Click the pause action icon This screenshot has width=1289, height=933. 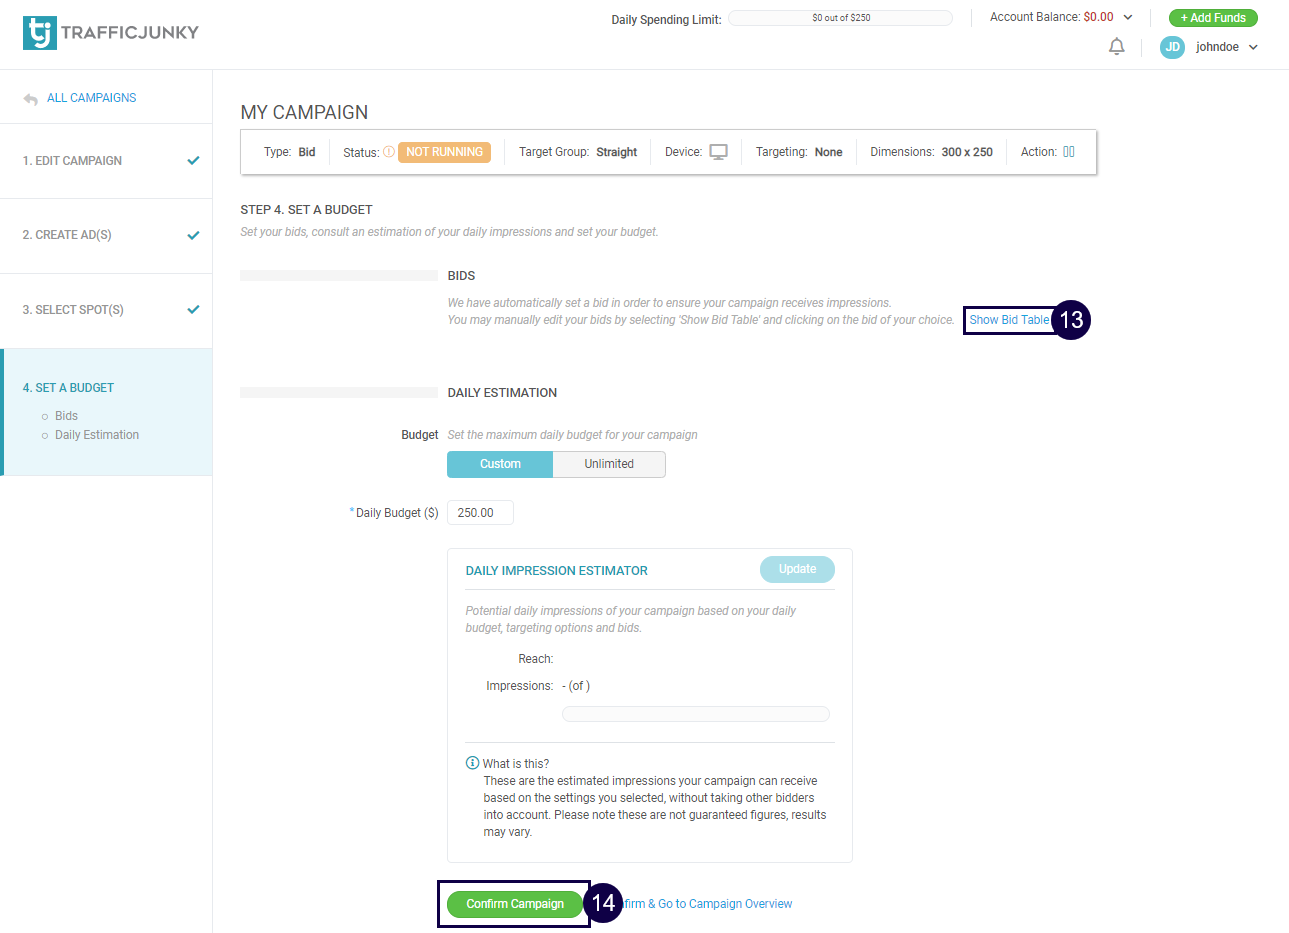point(1069,152)
